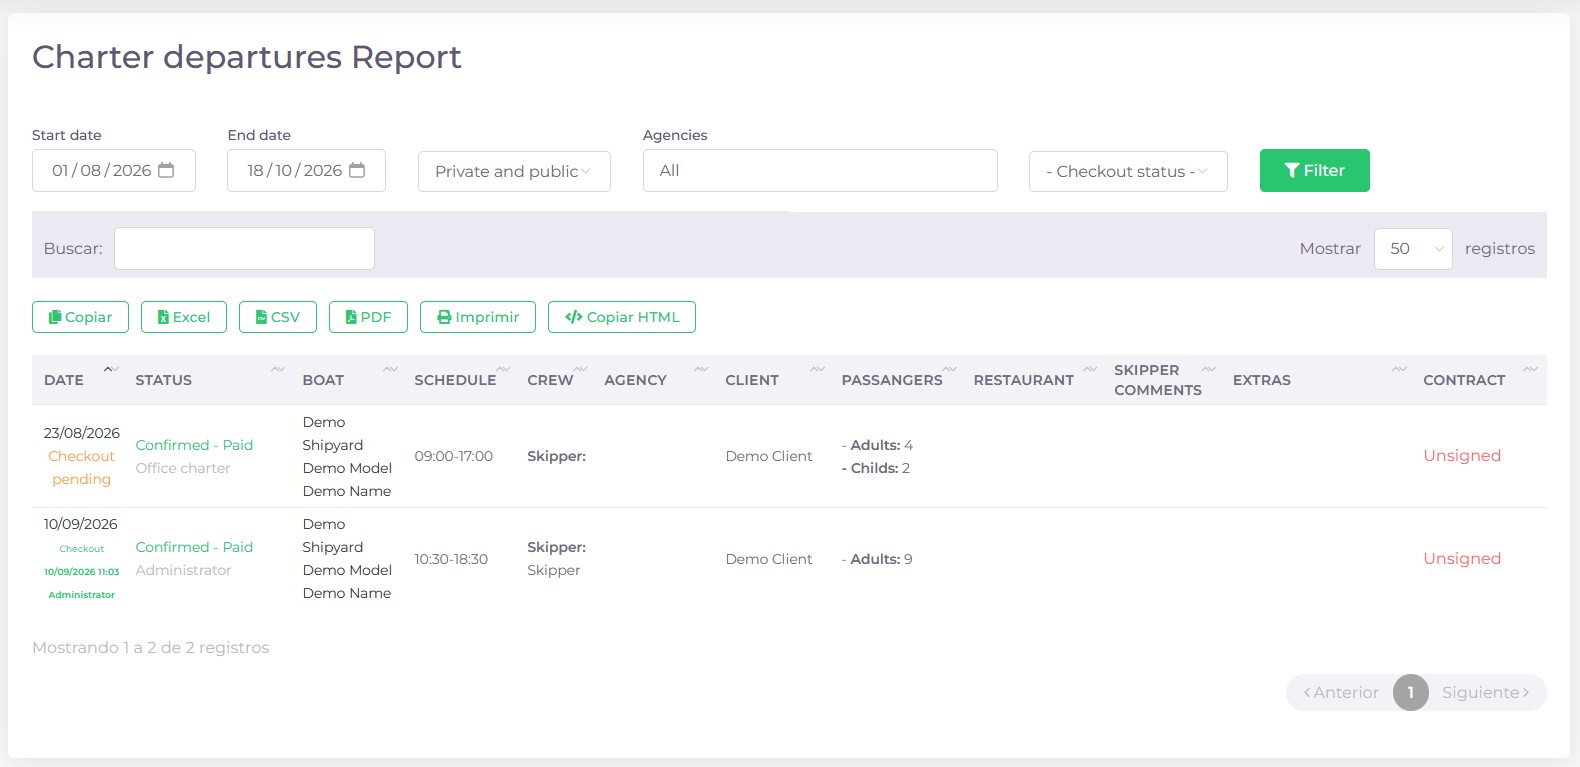Apply the green Filter button
The height and width of the screenshot is (767, 1580).
click(1315, 171)
